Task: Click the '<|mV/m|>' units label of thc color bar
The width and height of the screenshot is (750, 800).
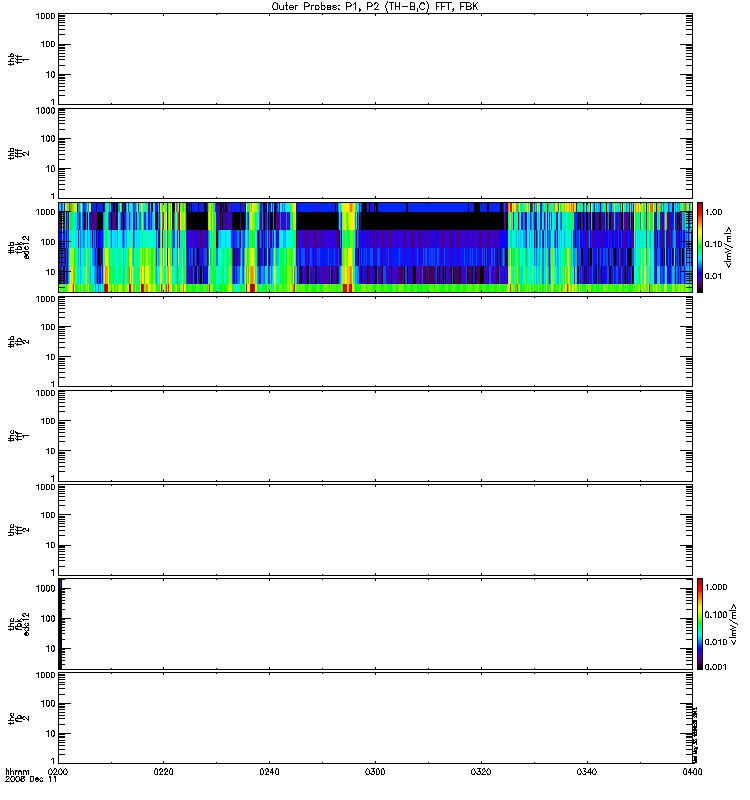Action: pyautogui.click(x=733, y=624)
